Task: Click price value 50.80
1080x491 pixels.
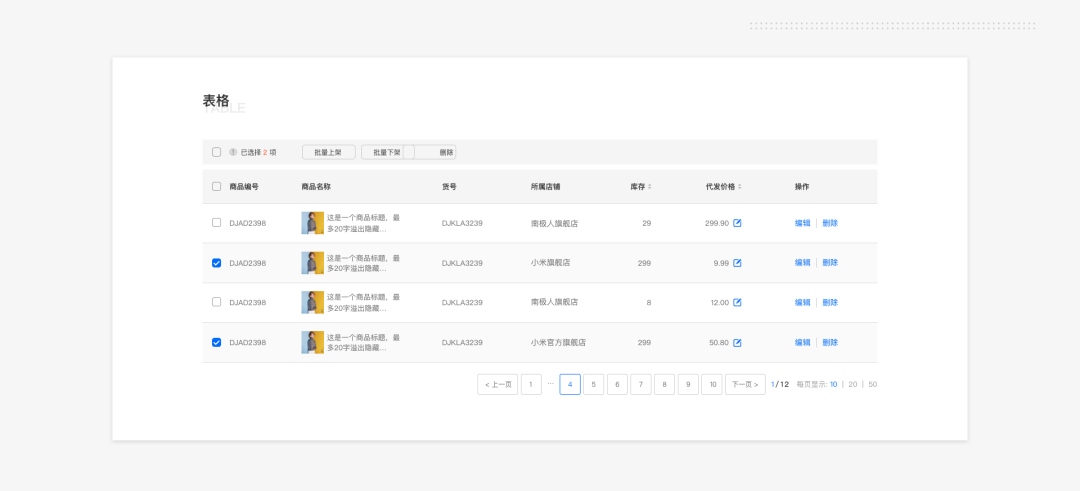Action: click(x=719, y=342)
